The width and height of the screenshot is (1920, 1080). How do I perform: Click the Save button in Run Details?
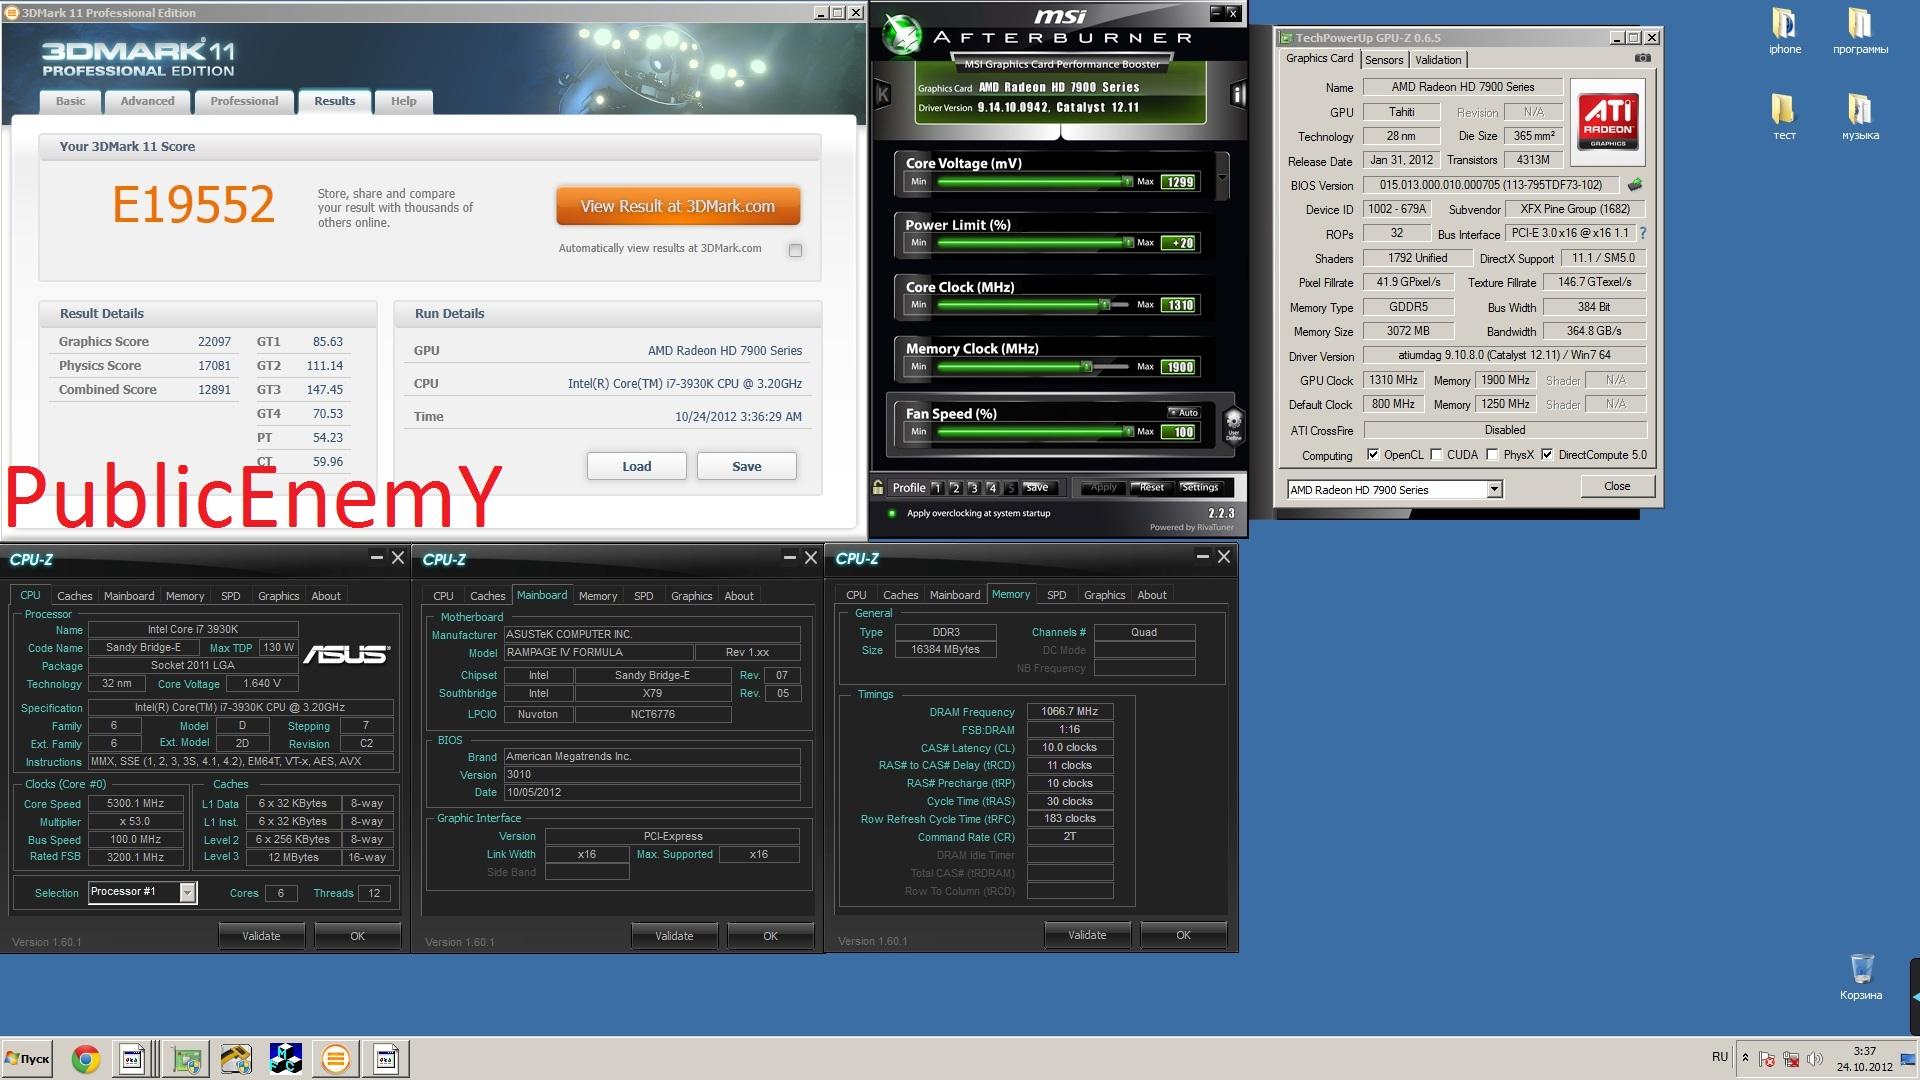click(746, 466)
